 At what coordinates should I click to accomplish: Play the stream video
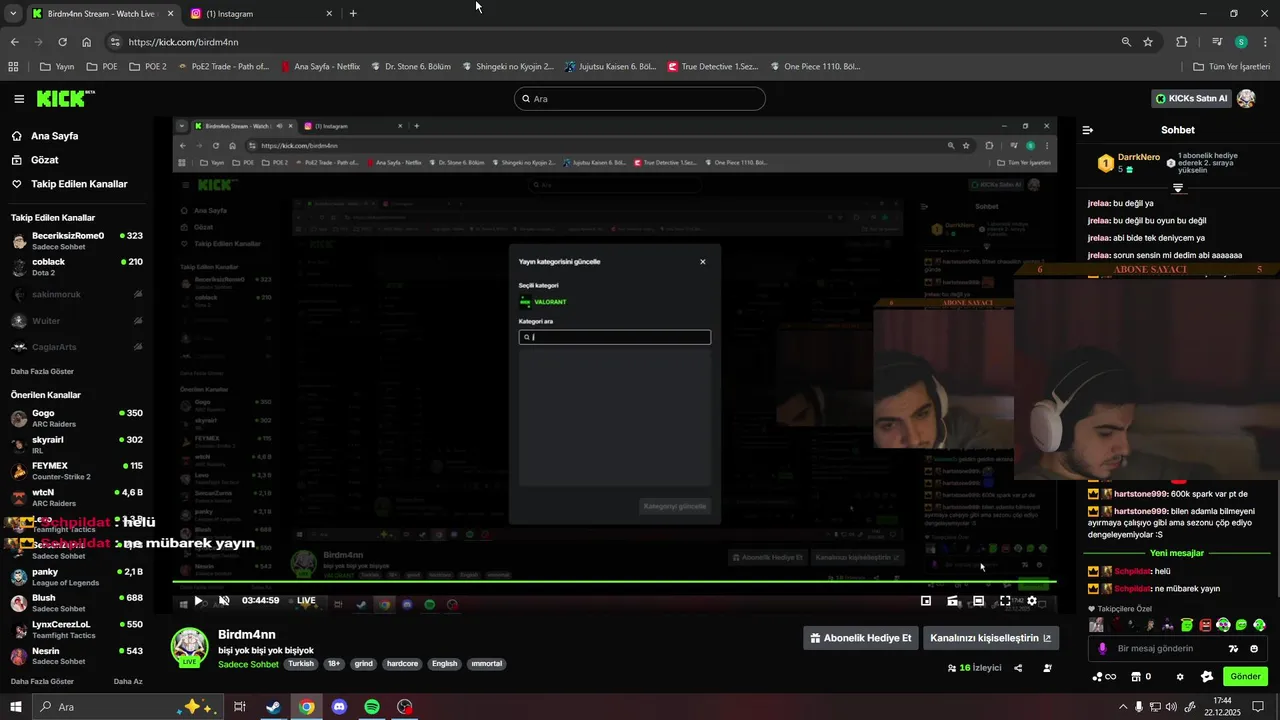(198, 601)
